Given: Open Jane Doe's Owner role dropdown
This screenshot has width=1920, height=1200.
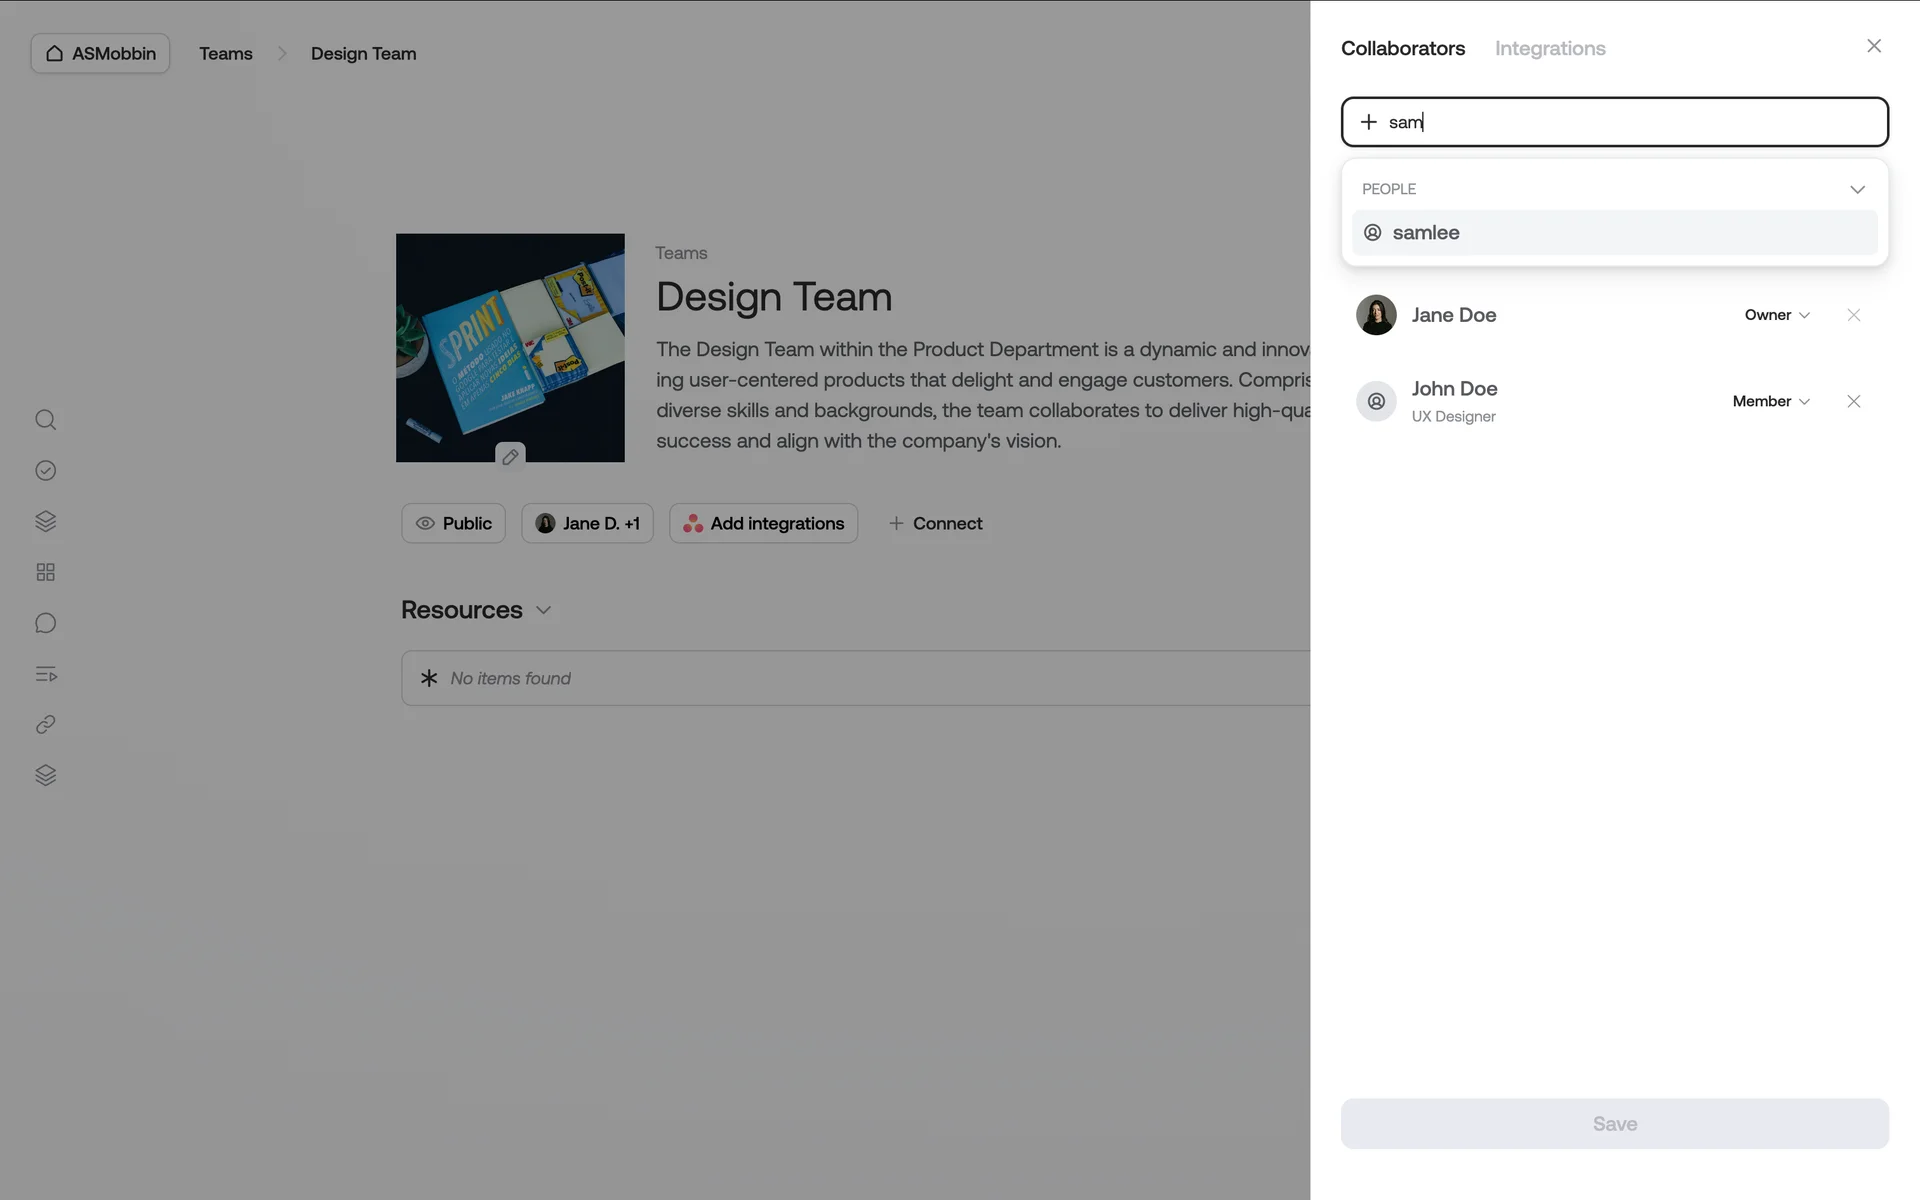Looking at the screenshot, I should (1777, 315).
